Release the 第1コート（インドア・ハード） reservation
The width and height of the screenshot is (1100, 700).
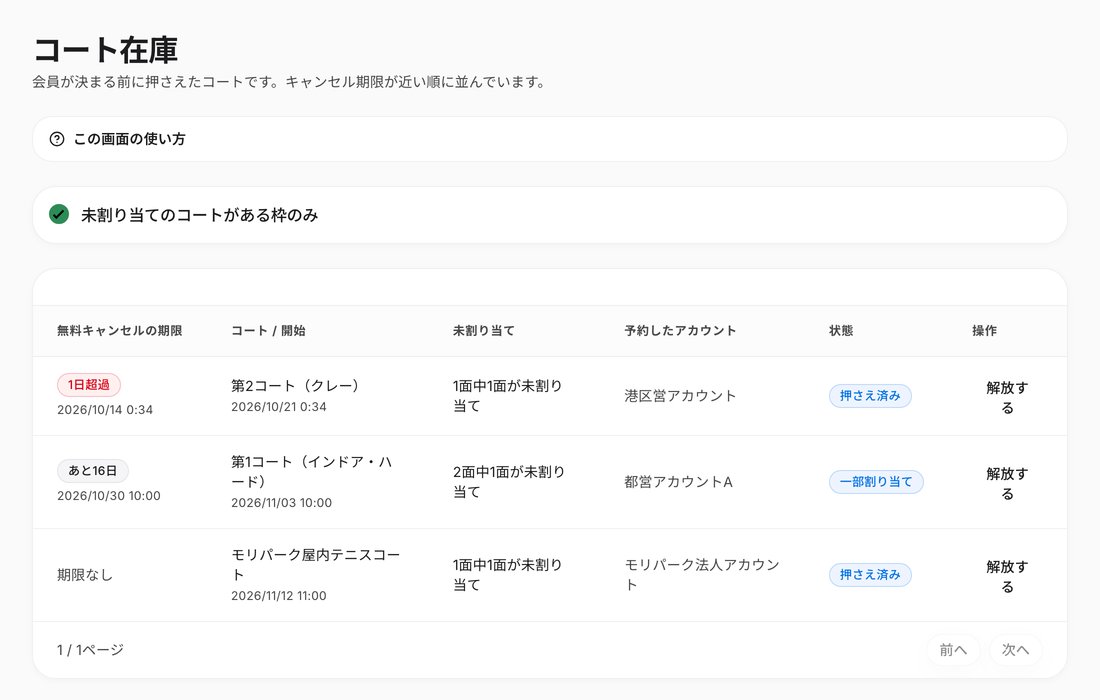coord(1007,483)
